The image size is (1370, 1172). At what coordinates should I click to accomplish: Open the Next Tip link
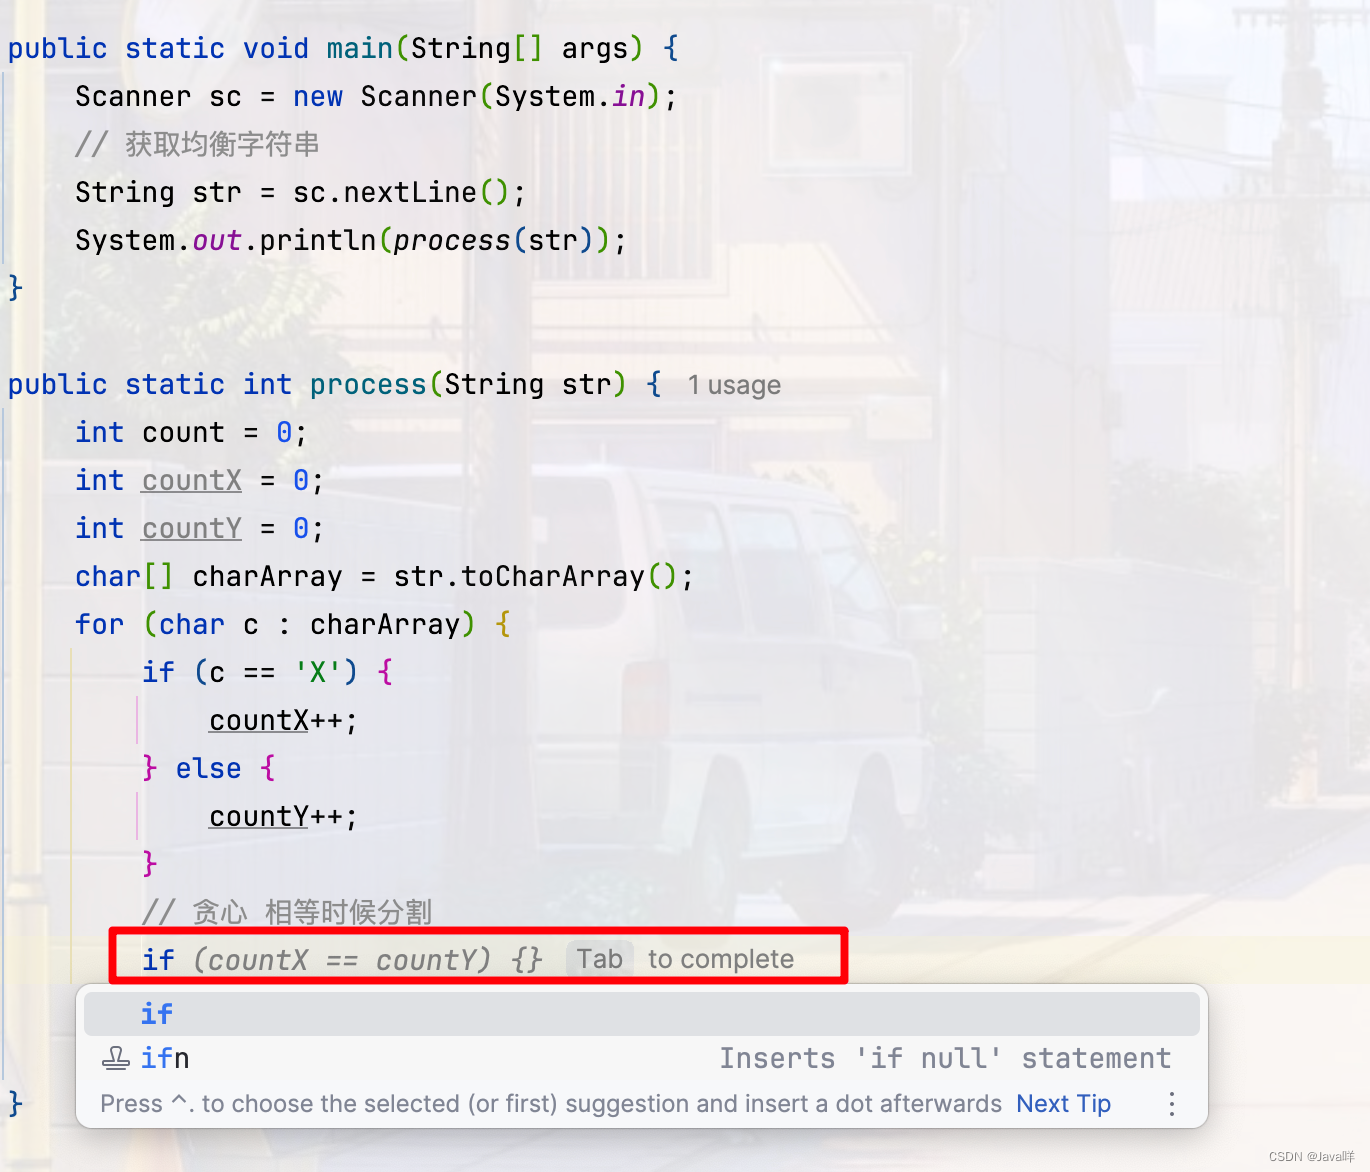point(1063,1104)
